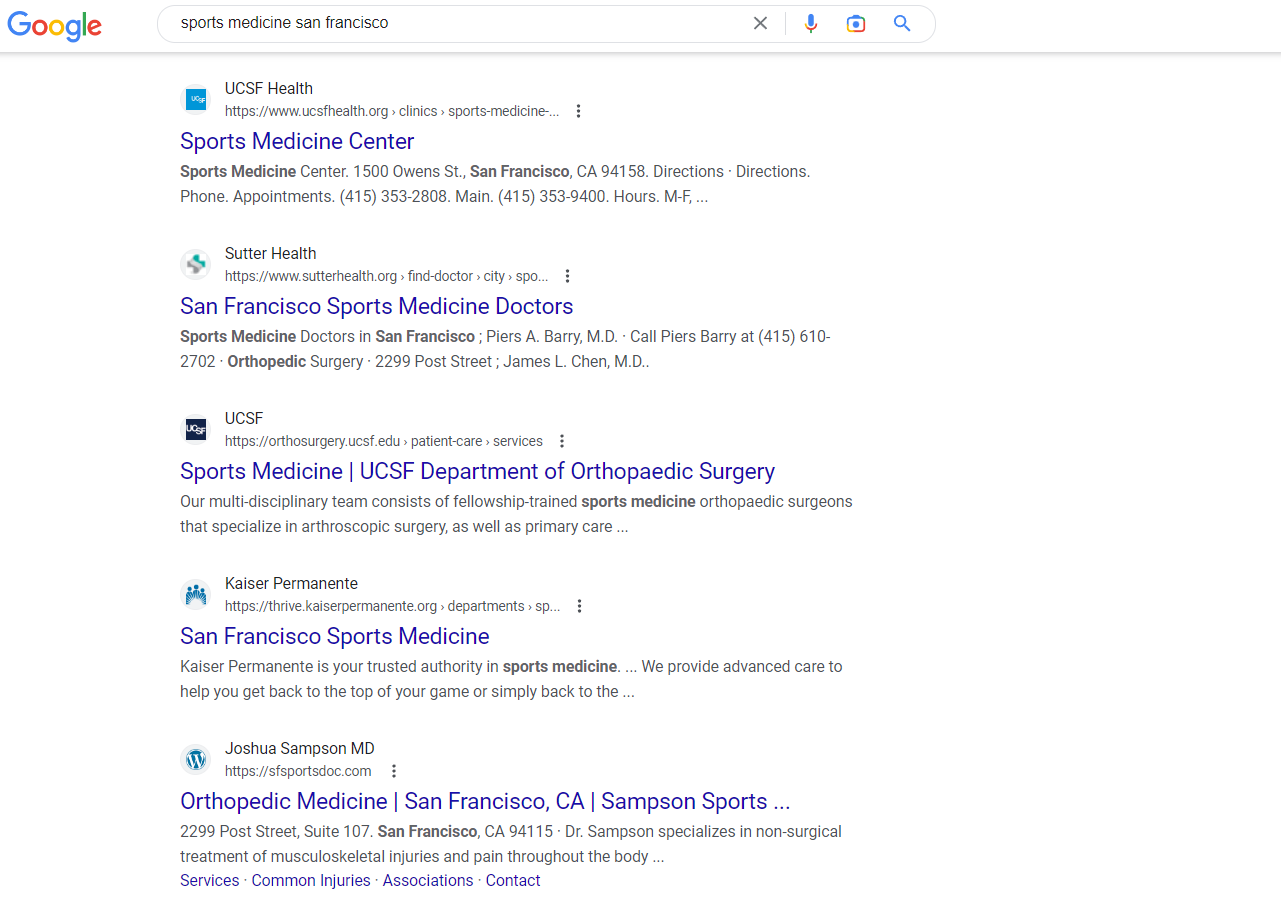
Task: Click the Google logo
Action: click(55, 25)
